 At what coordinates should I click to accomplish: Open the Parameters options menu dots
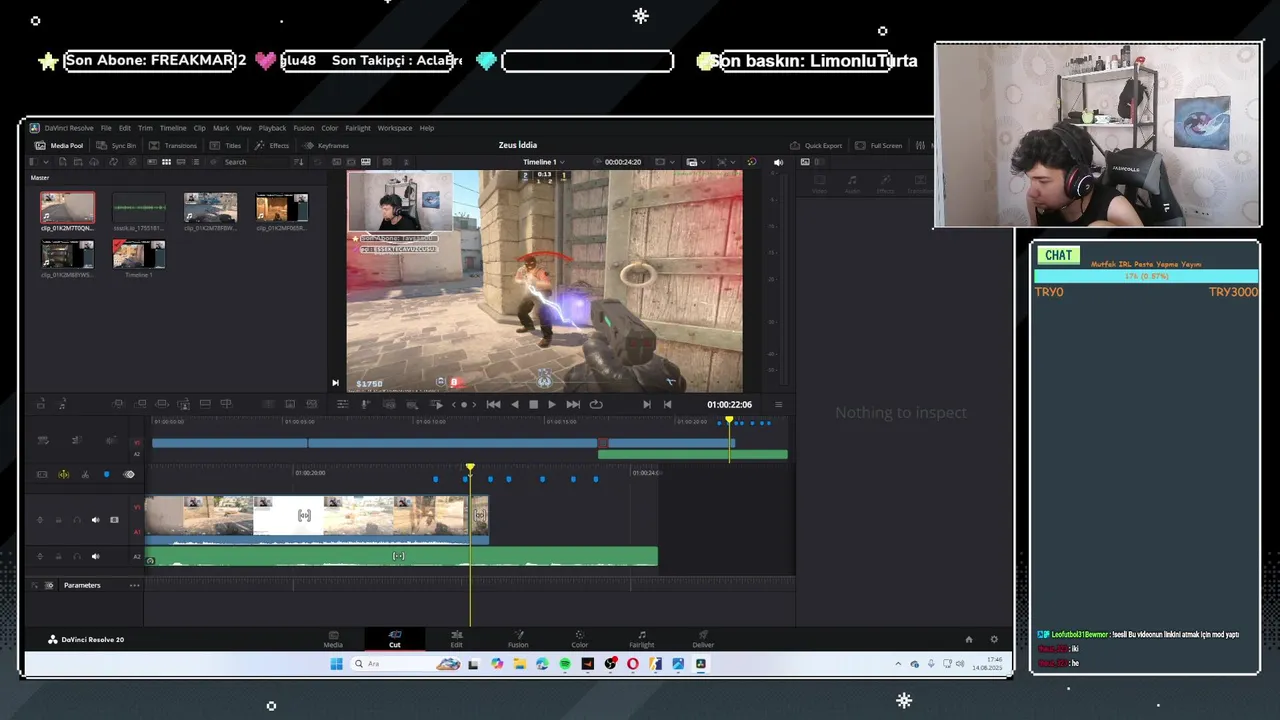[x=134, y=585]
